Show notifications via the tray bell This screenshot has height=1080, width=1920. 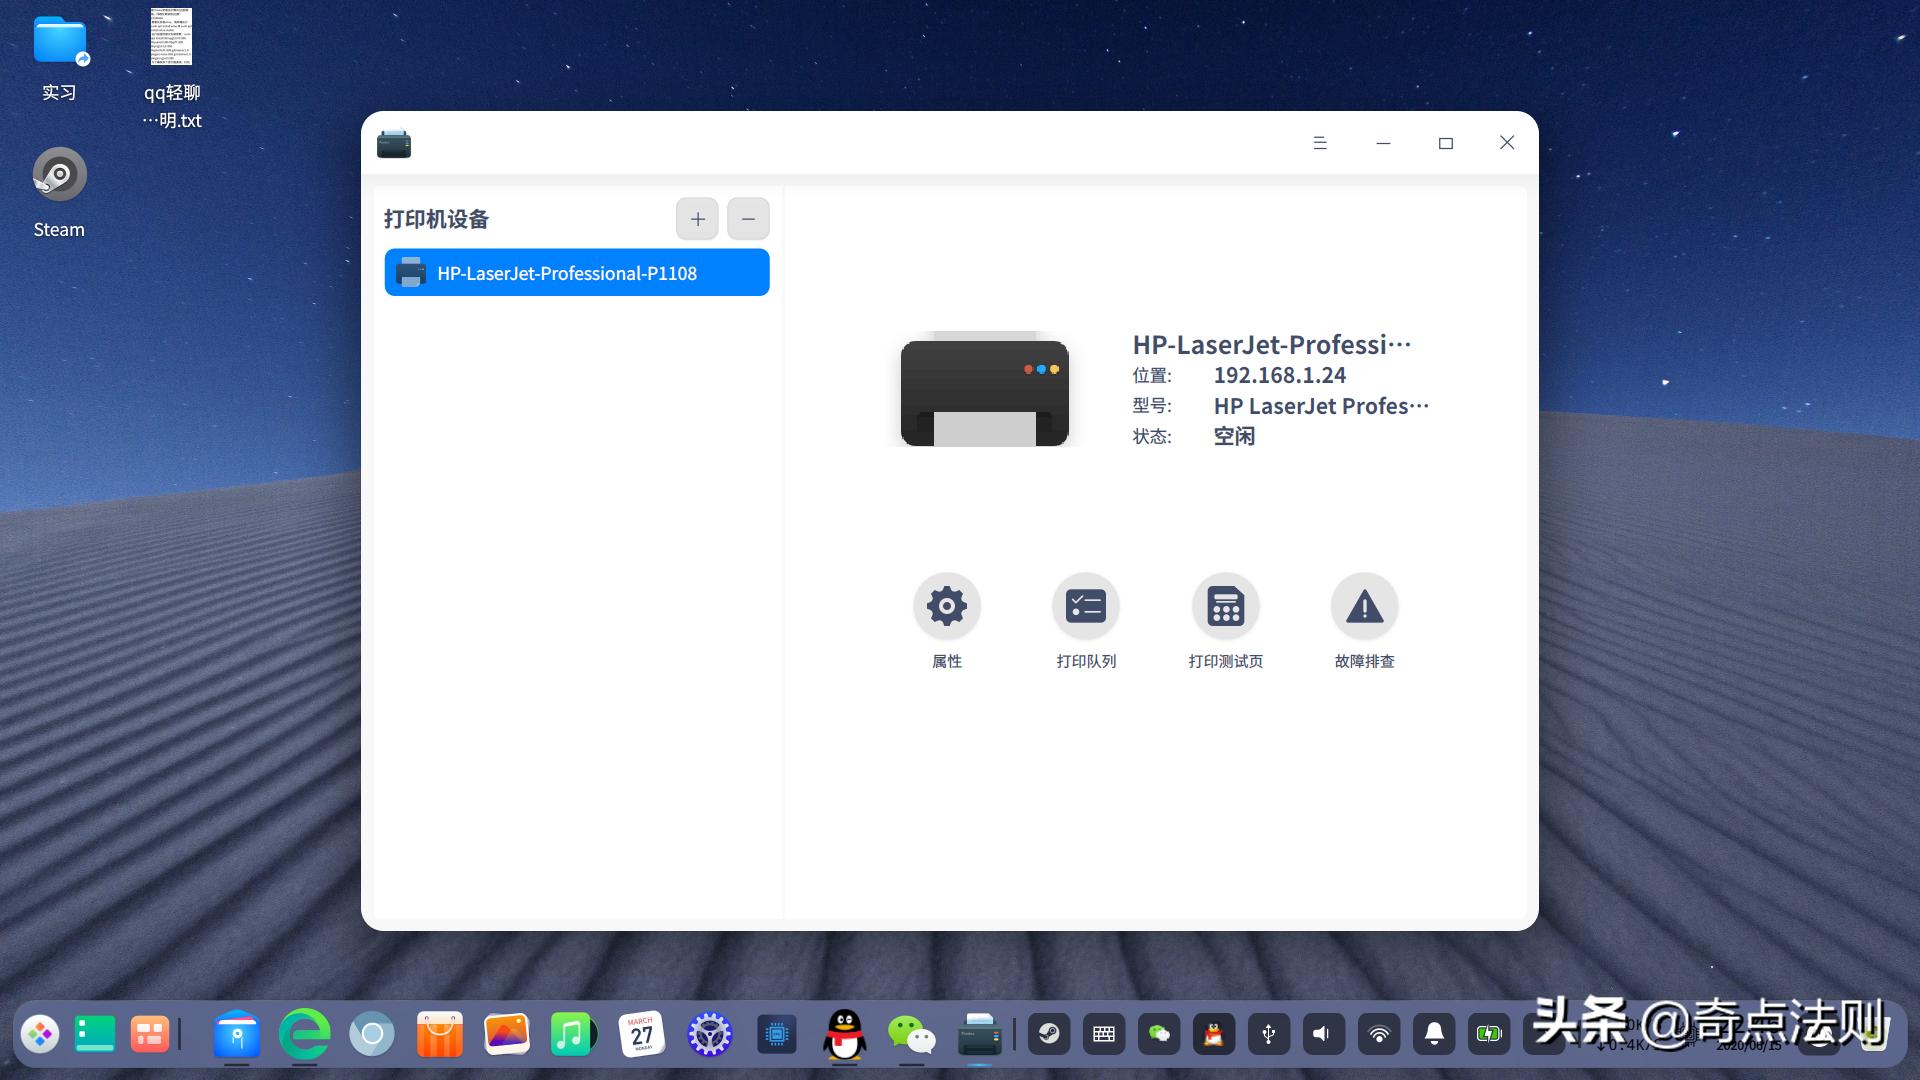(1434, 1035)
